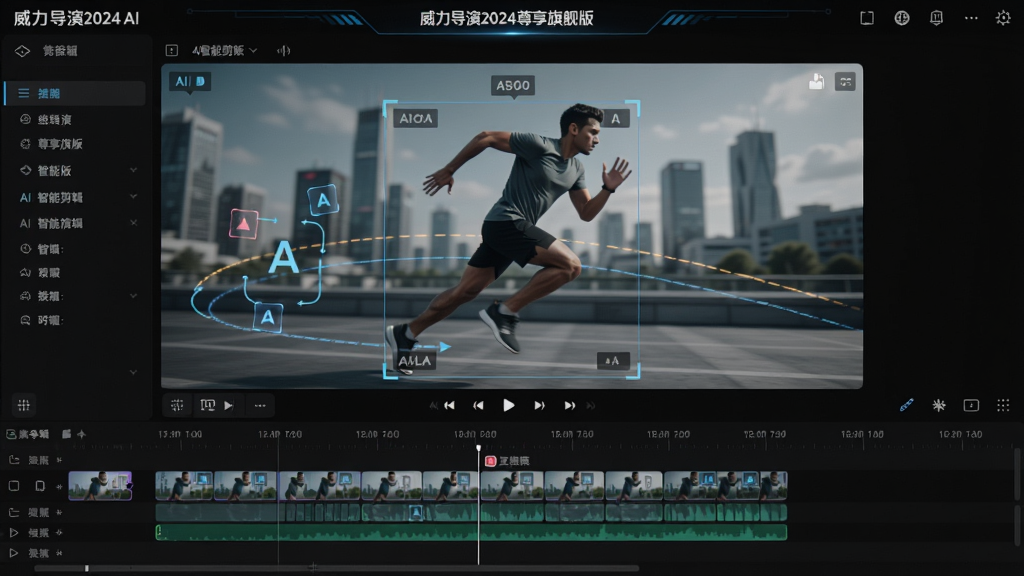
Task: Click the globe icon in title bar
Action: coord(902,18)
